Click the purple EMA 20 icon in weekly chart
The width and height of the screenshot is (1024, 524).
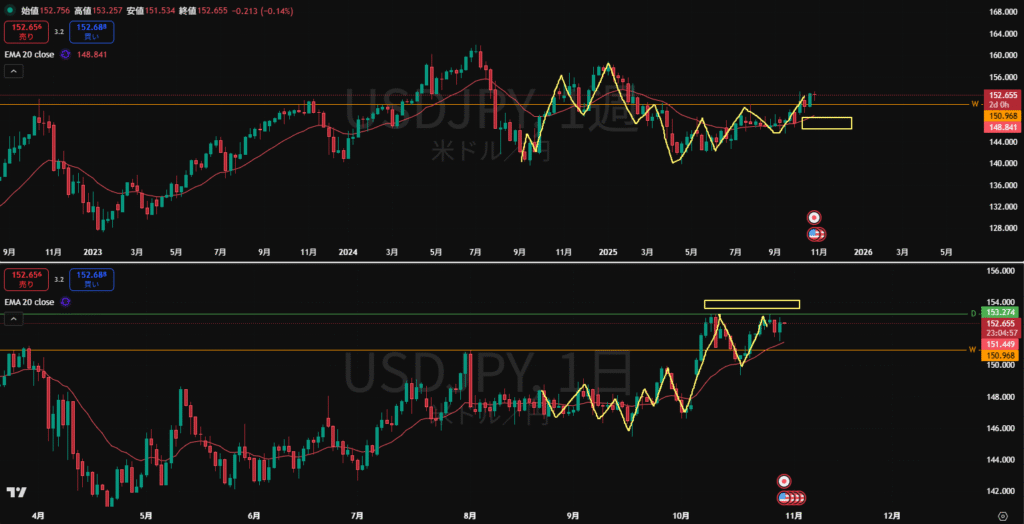pos(64,55)
